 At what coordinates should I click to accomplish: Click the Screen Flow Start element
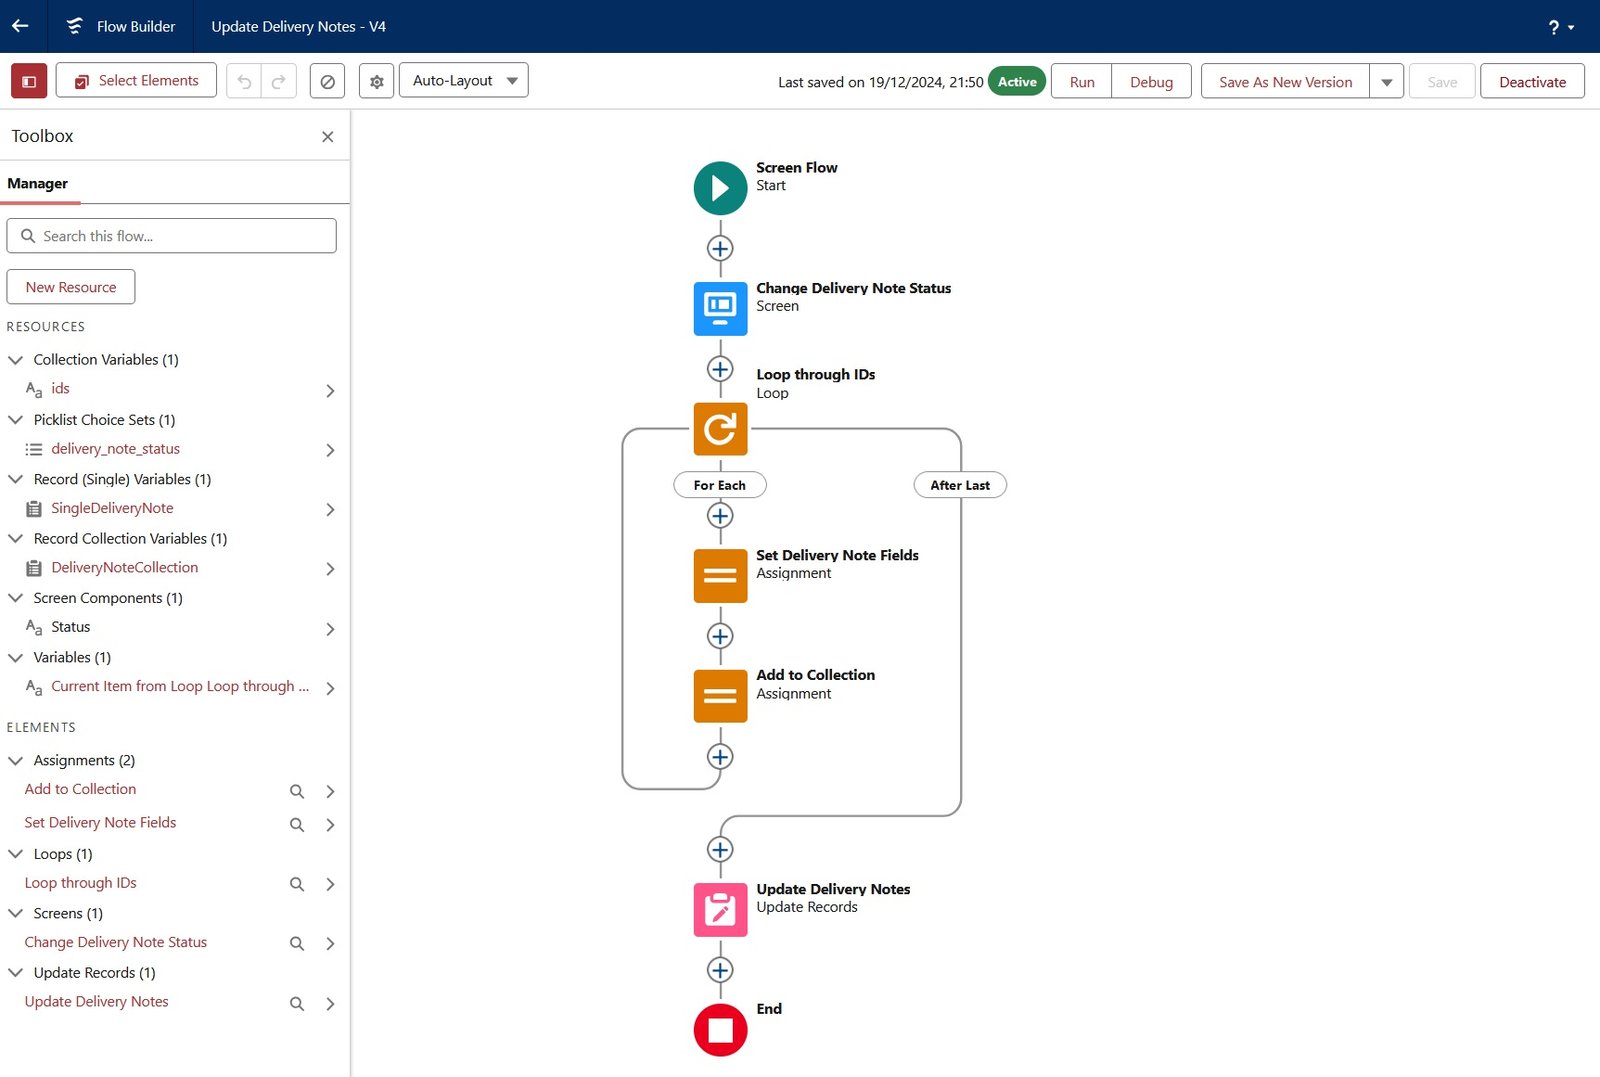719,187
